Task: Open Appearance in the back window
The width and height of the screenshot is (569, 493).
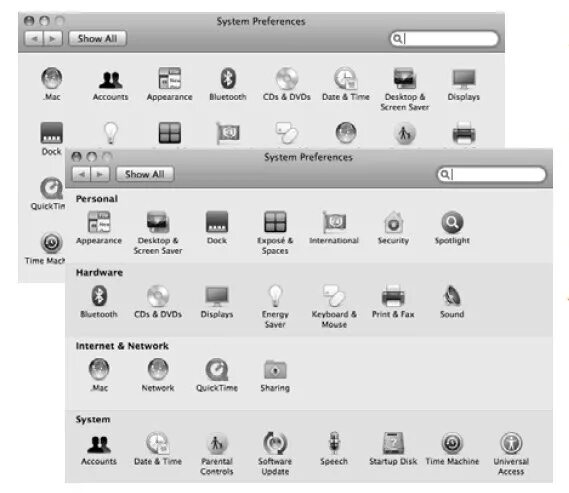Action: 169,84
